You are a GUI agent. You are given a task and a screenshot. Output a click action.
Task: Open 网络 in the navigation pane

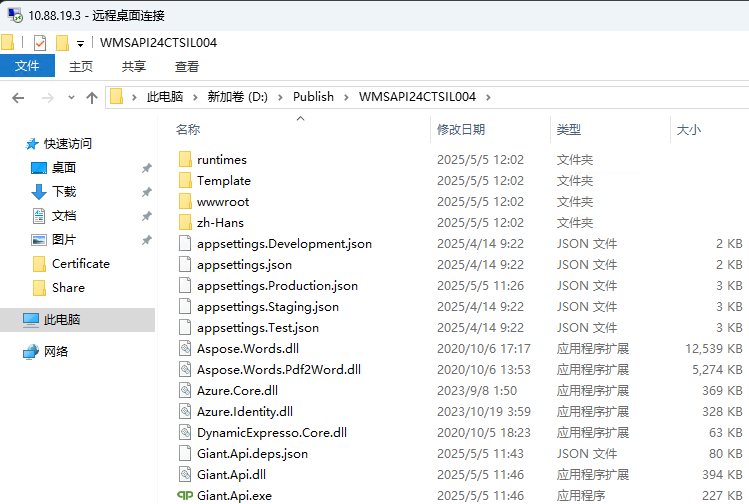pyautogui.click(x=56, y=352)
